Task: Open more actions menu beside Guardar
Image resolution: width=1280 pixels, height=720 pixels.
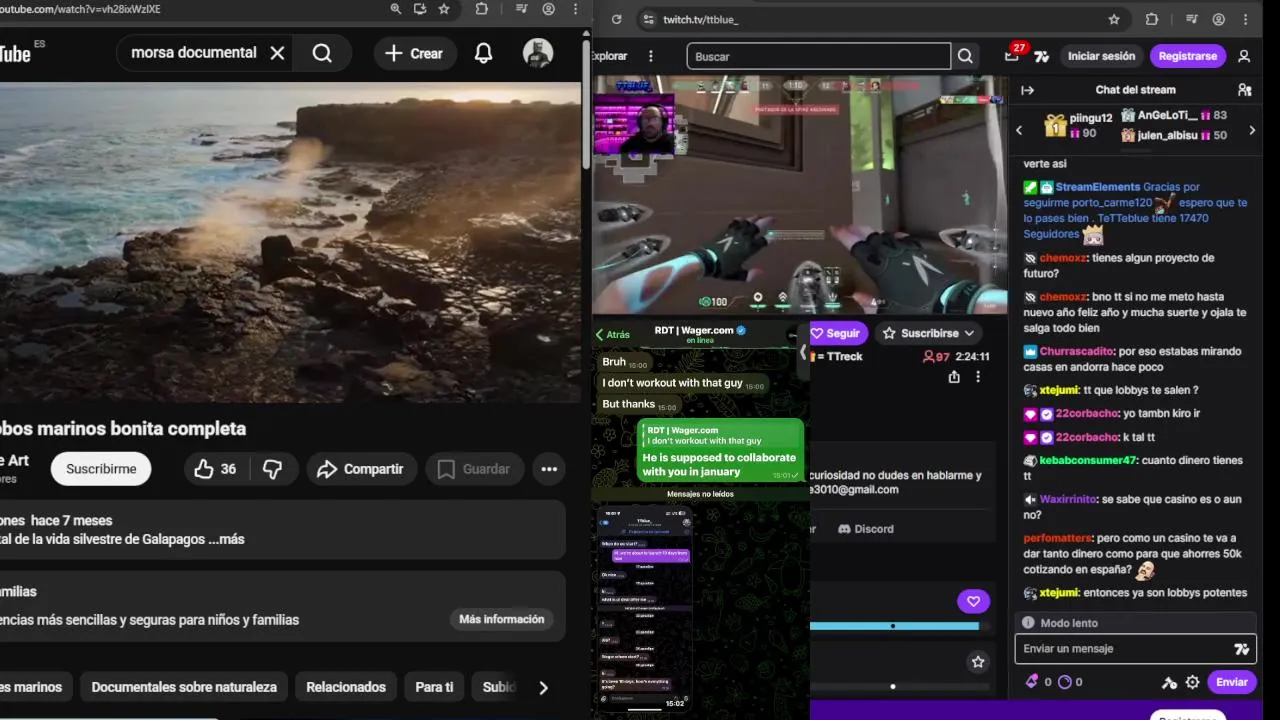Action: pyautogui.click(x=549, y=469)
